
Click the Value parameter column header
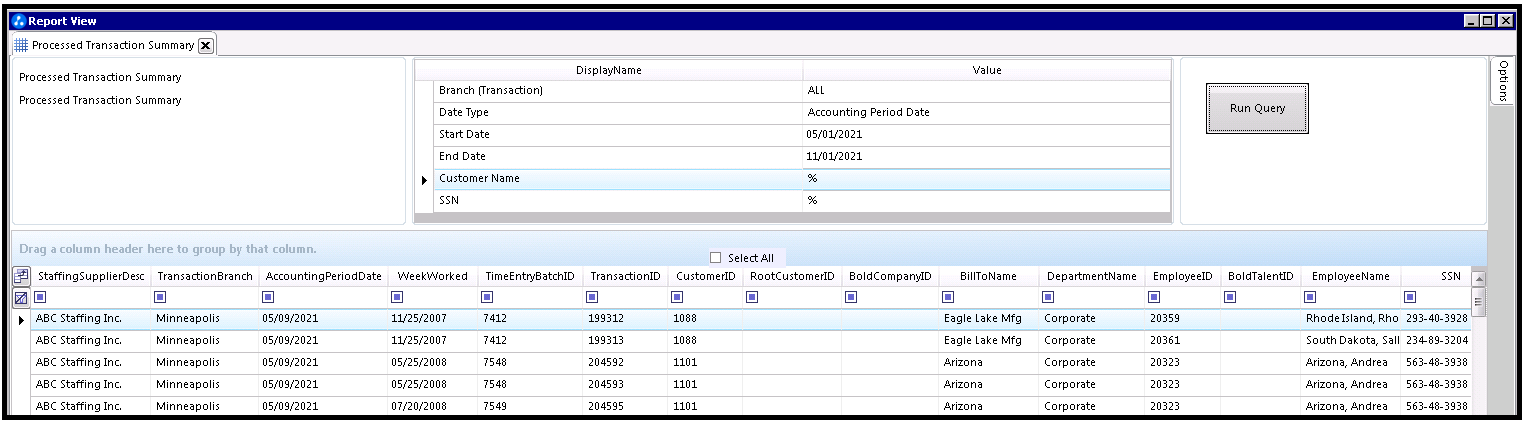point(986,70)
